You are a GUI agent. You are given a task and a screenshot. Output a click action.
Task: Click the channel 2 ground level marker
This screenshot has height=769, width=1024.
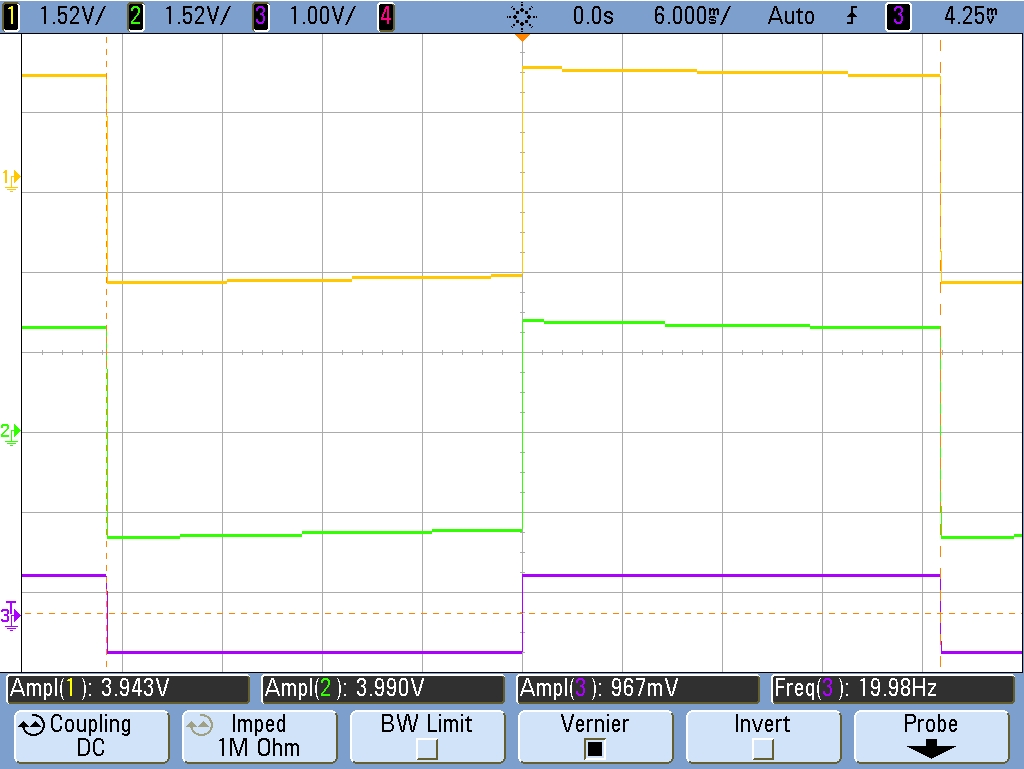coord(10,433)
